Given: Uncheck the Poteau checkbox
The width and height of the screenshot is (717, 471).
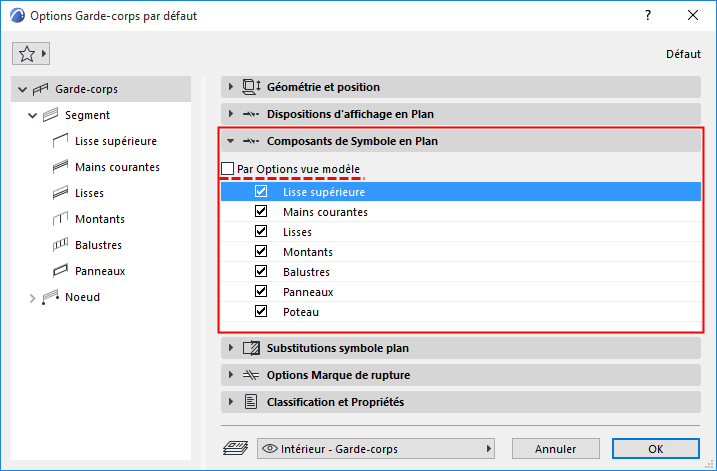Looking at the screenshot, I should [262, 312].
